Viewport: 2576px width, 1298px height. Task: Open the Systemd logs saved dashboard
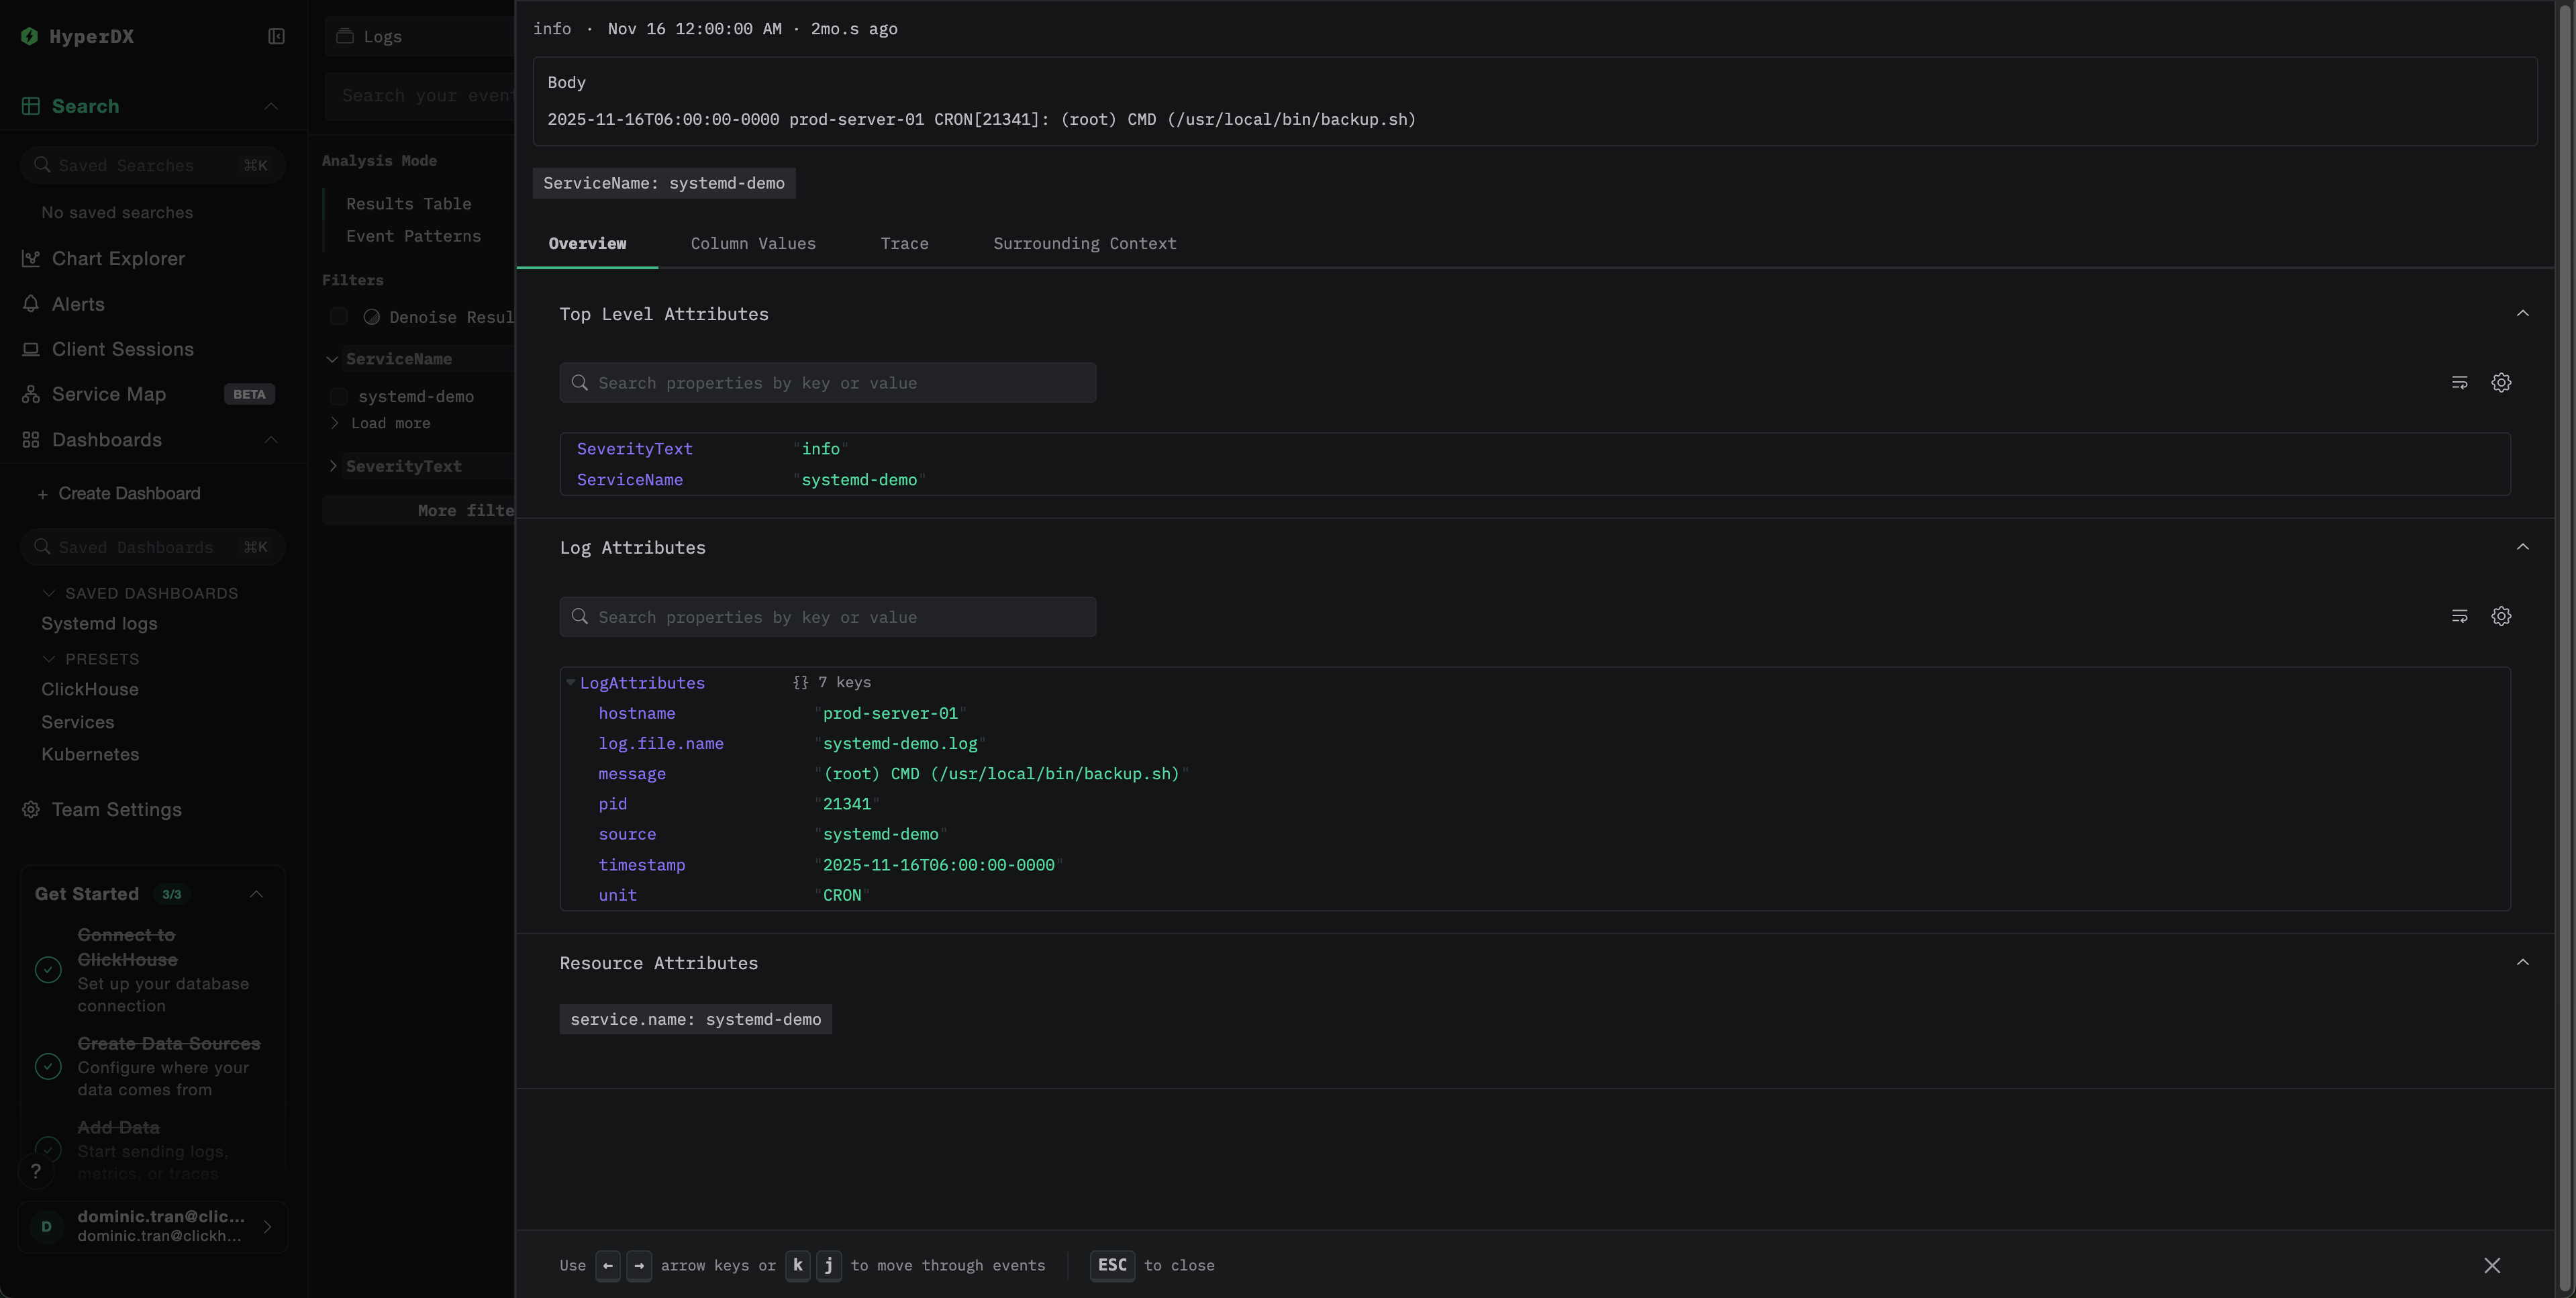pos(99,623)
